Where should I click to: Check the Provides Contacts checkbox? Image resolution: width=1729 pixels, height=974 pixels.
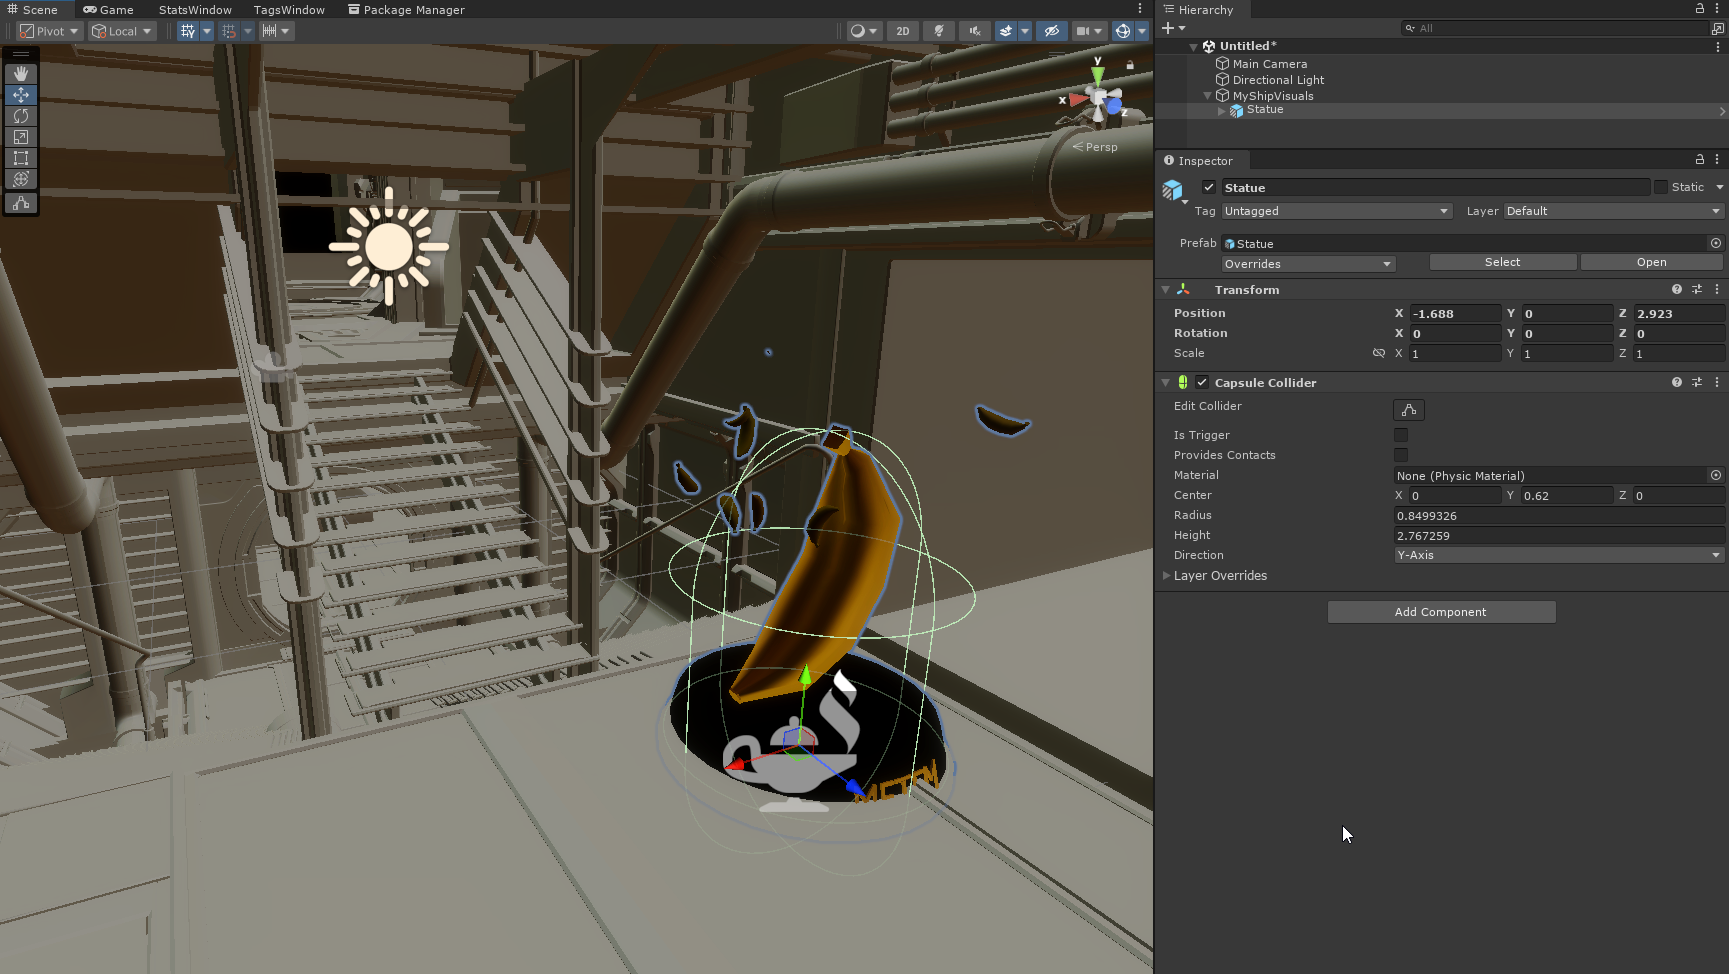(1401, 455)
